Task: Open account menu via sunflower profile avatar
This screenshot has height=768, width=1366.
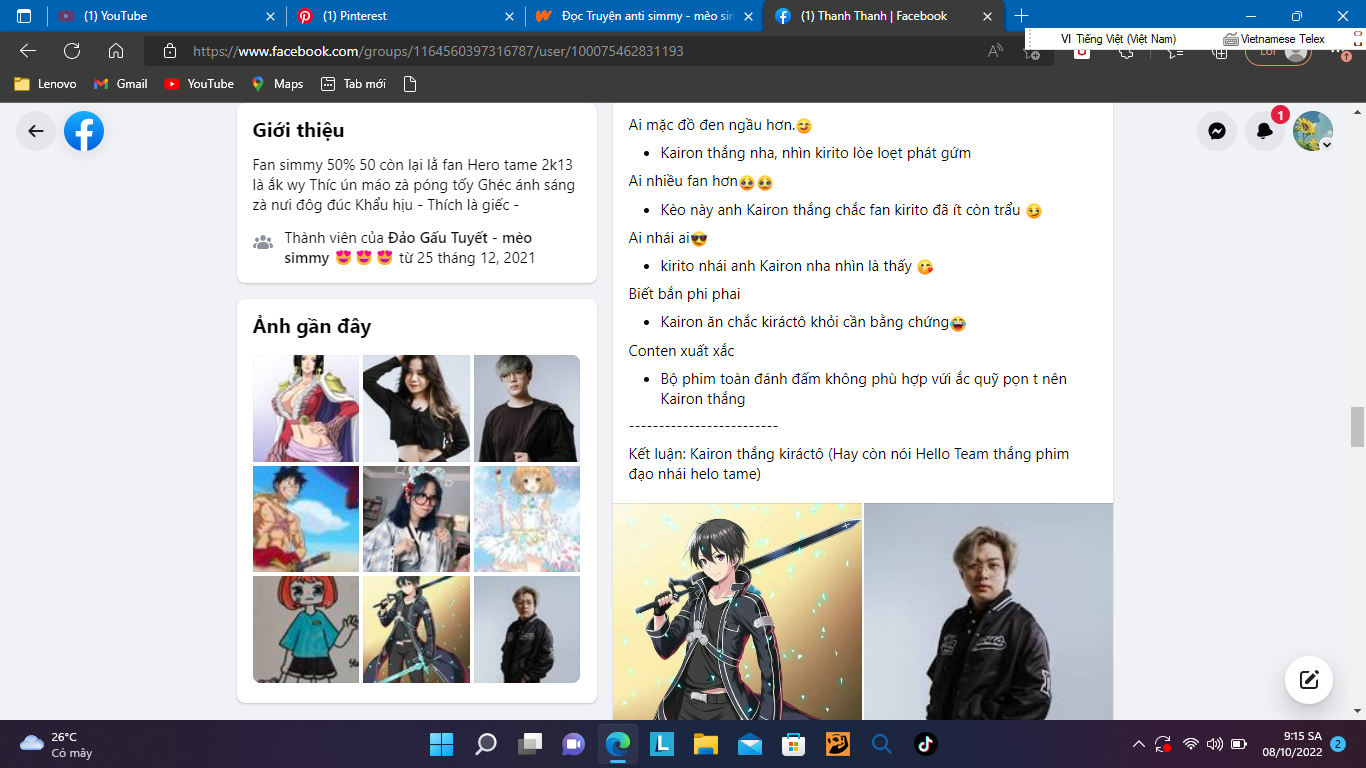Action: pos(1313,131)
